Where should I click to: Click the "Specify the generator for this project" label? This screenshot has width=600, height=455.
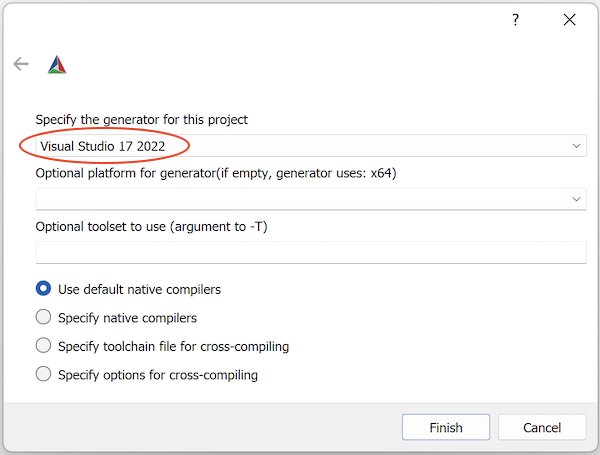(142, 120)
